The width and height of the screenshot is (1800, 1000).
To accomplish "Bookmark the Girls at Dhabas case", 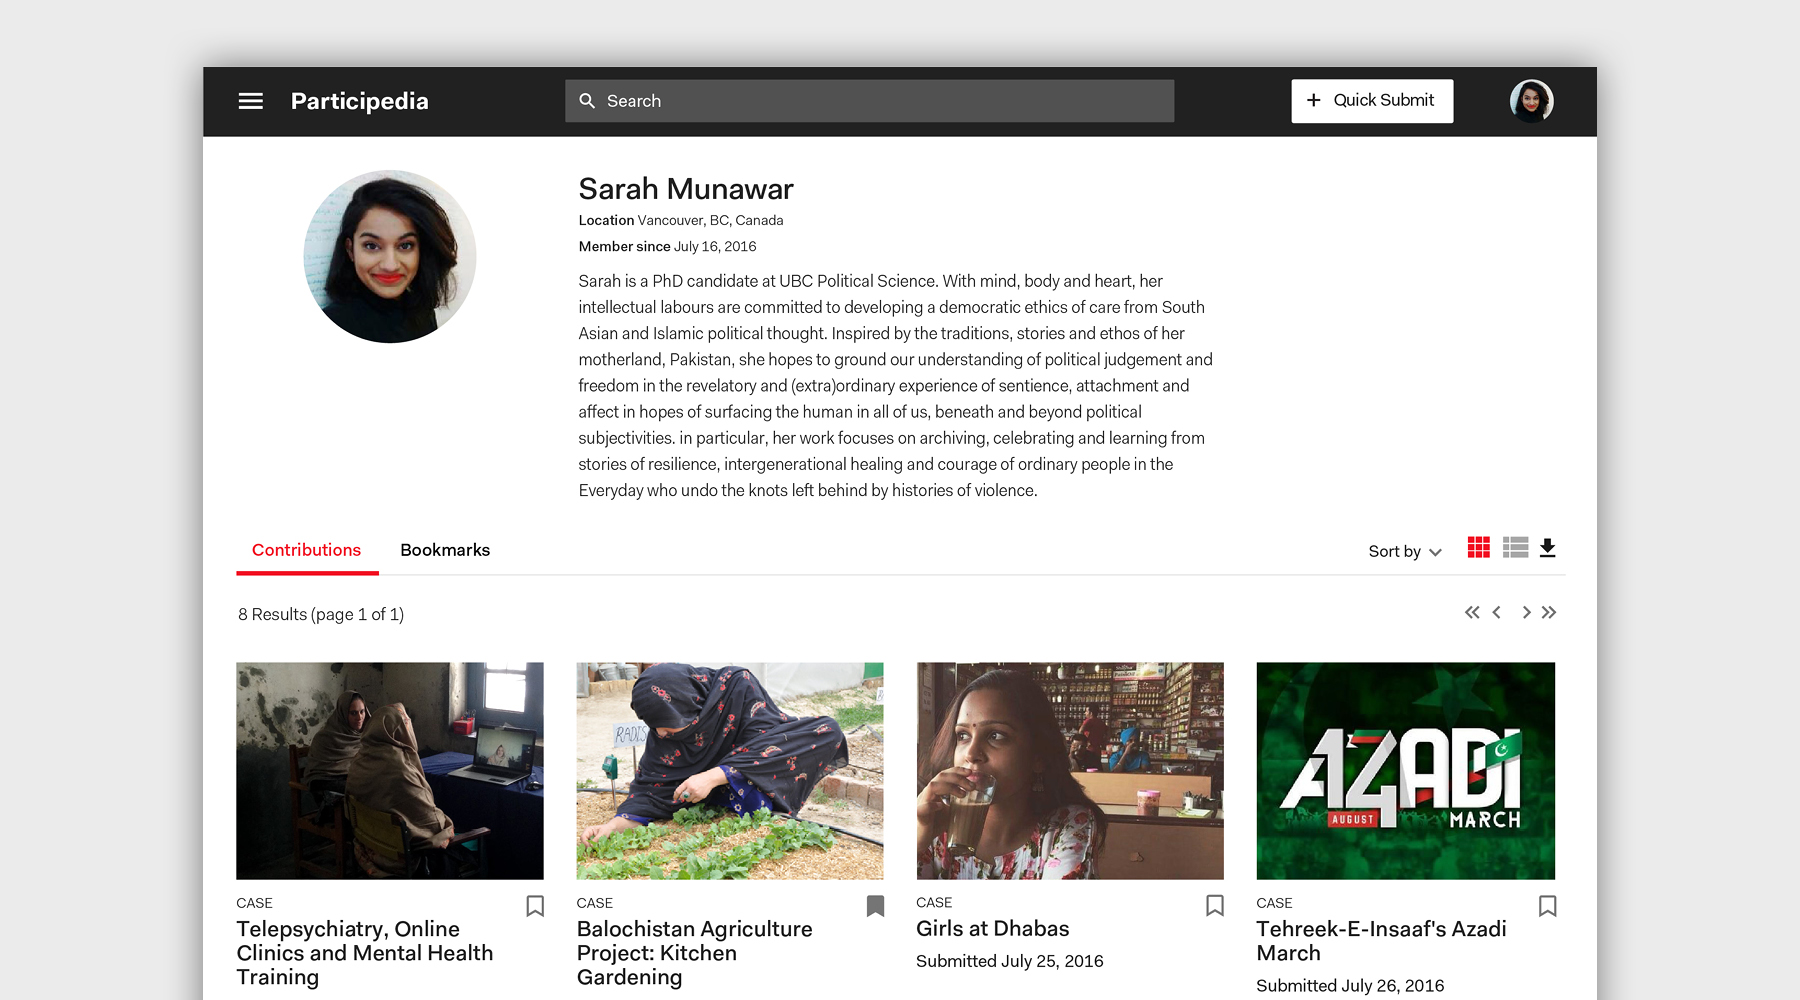I will click(x=1215, y=906).
